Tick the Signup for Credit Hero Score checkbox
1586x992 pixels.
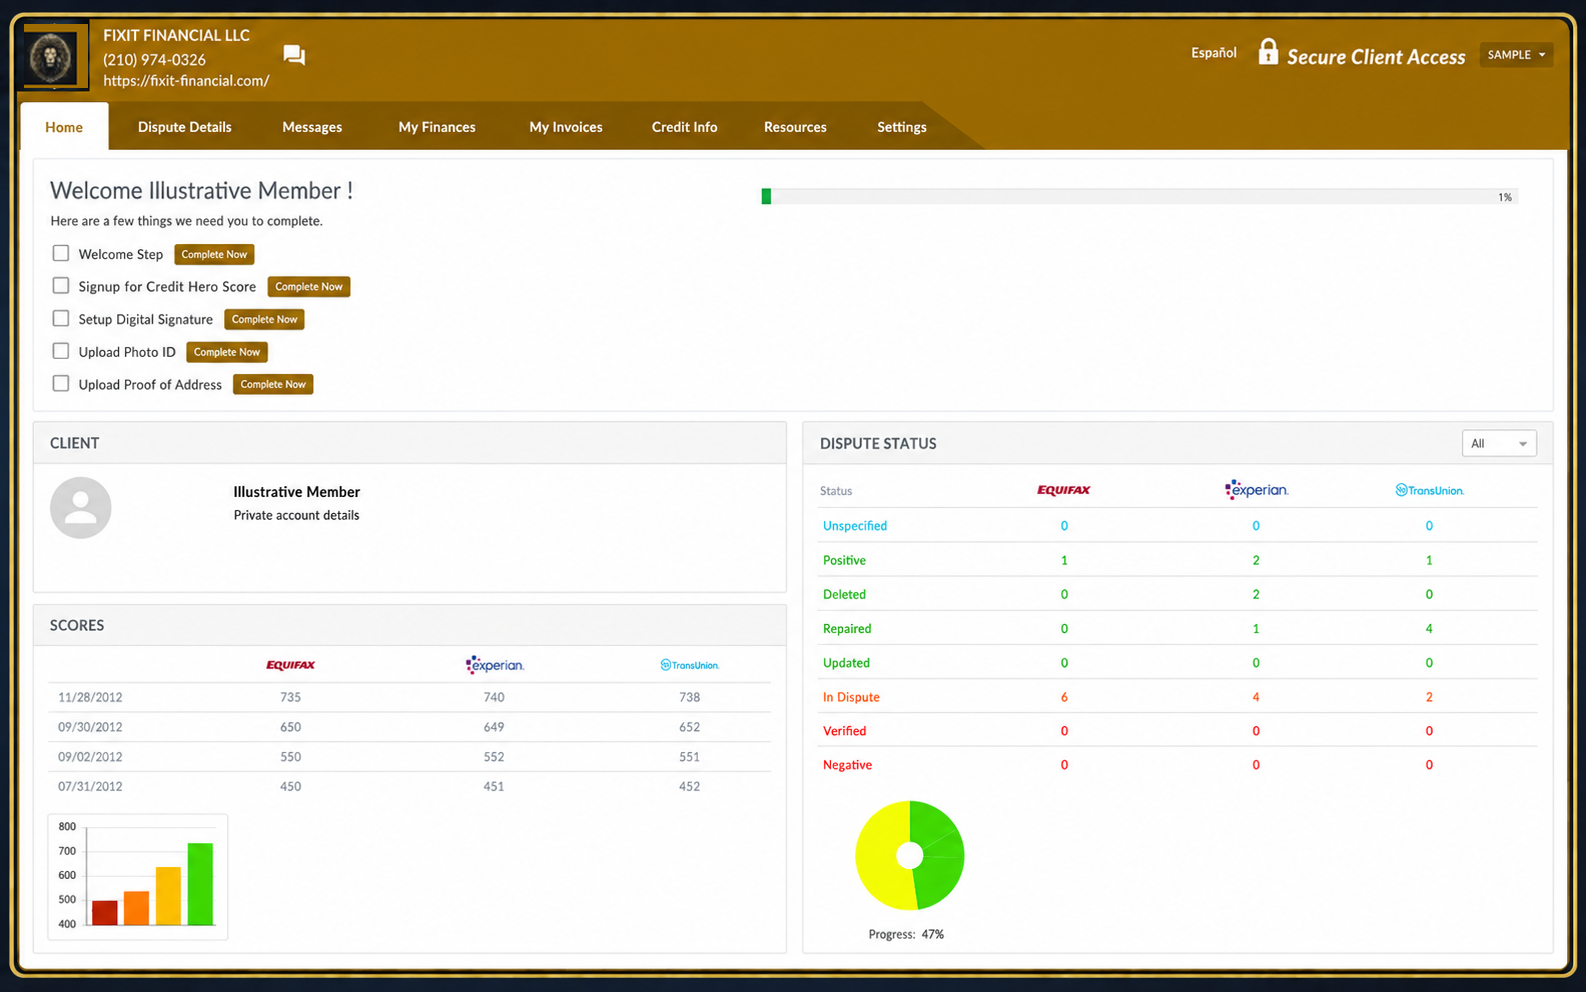61,286
